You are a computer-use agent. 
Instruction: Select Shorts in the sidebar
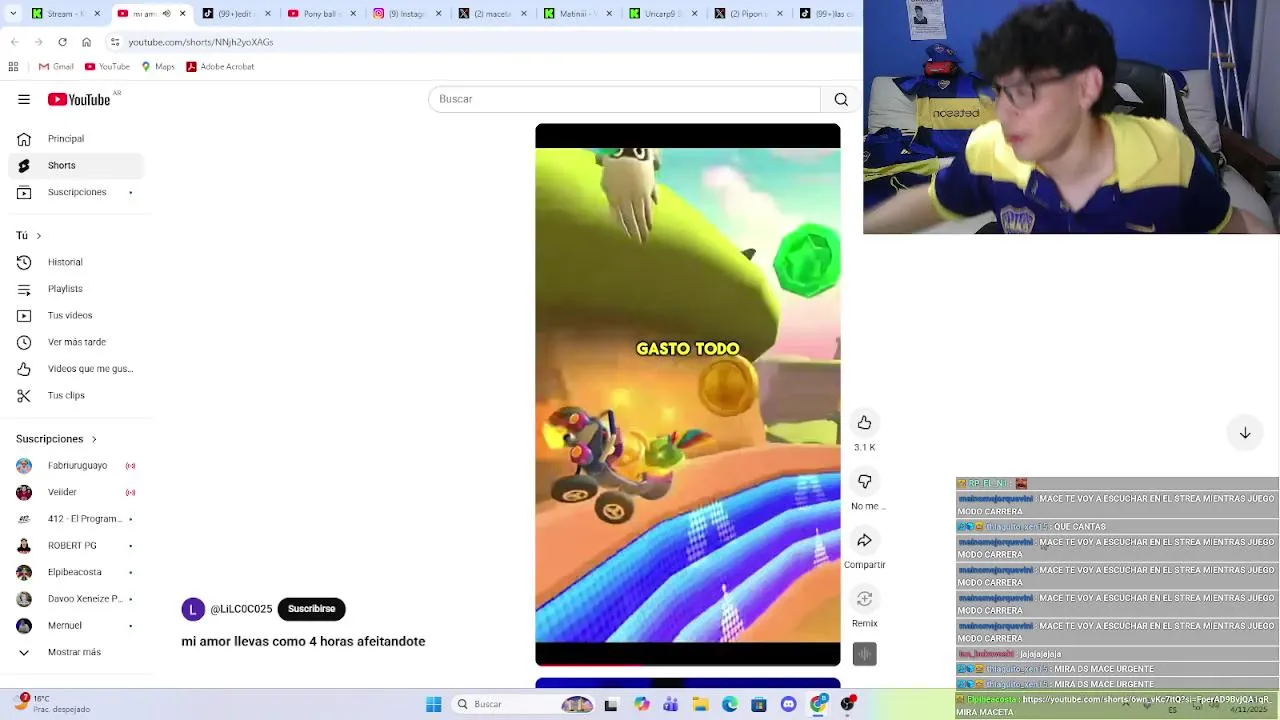point(76,165)
